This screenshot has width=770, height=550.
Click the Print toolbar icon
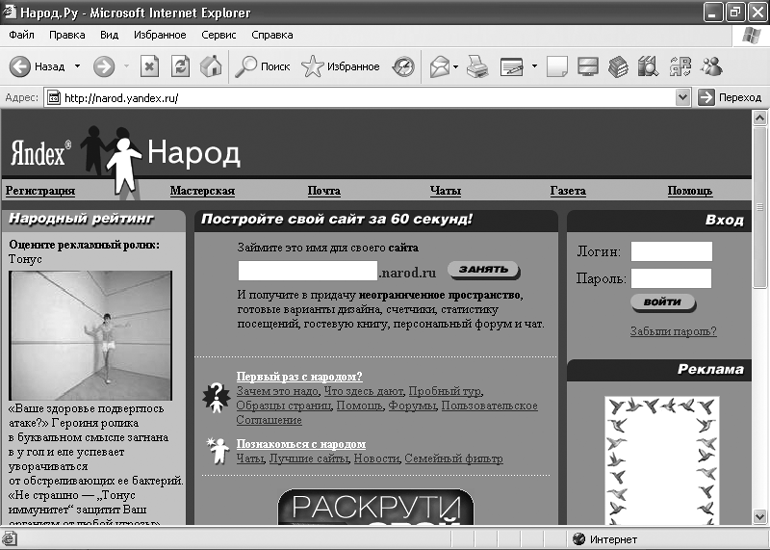click(x=478, y=67)
